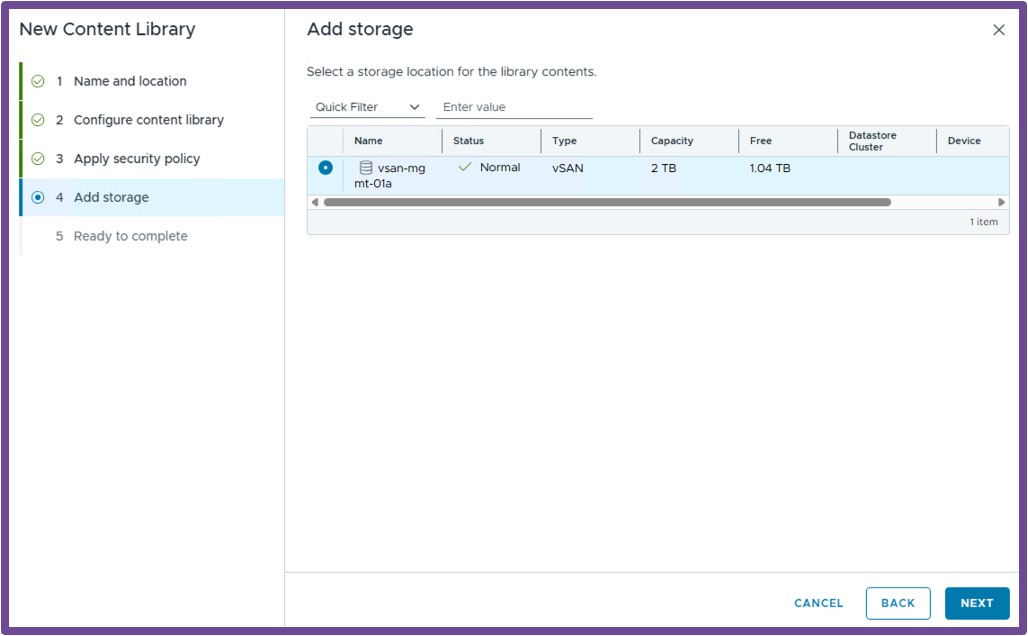Click the scroll-left arrow on the table scrollbar
Viewport: 1028px width, 636px height.
click(x=315, y=202)
